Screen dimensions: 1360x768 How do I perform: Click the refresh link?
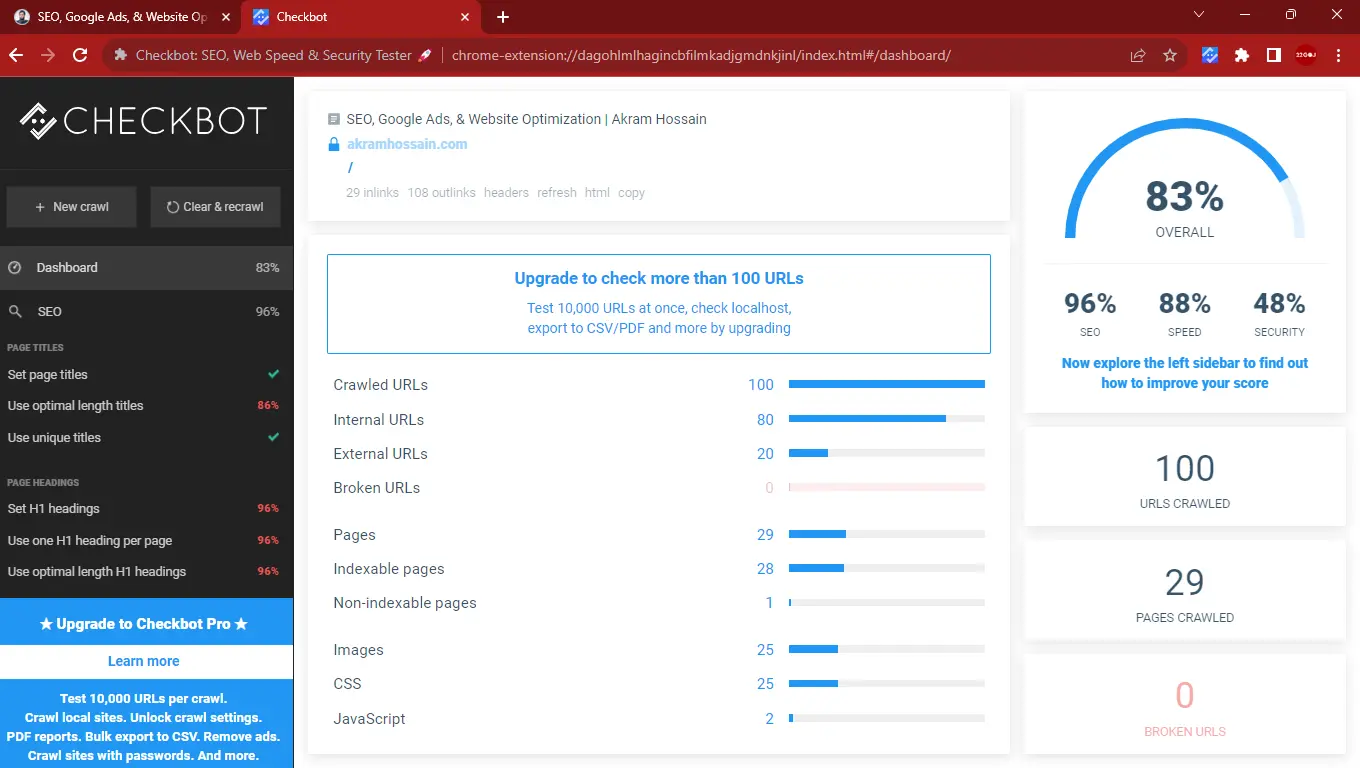[x=557, y=192]
